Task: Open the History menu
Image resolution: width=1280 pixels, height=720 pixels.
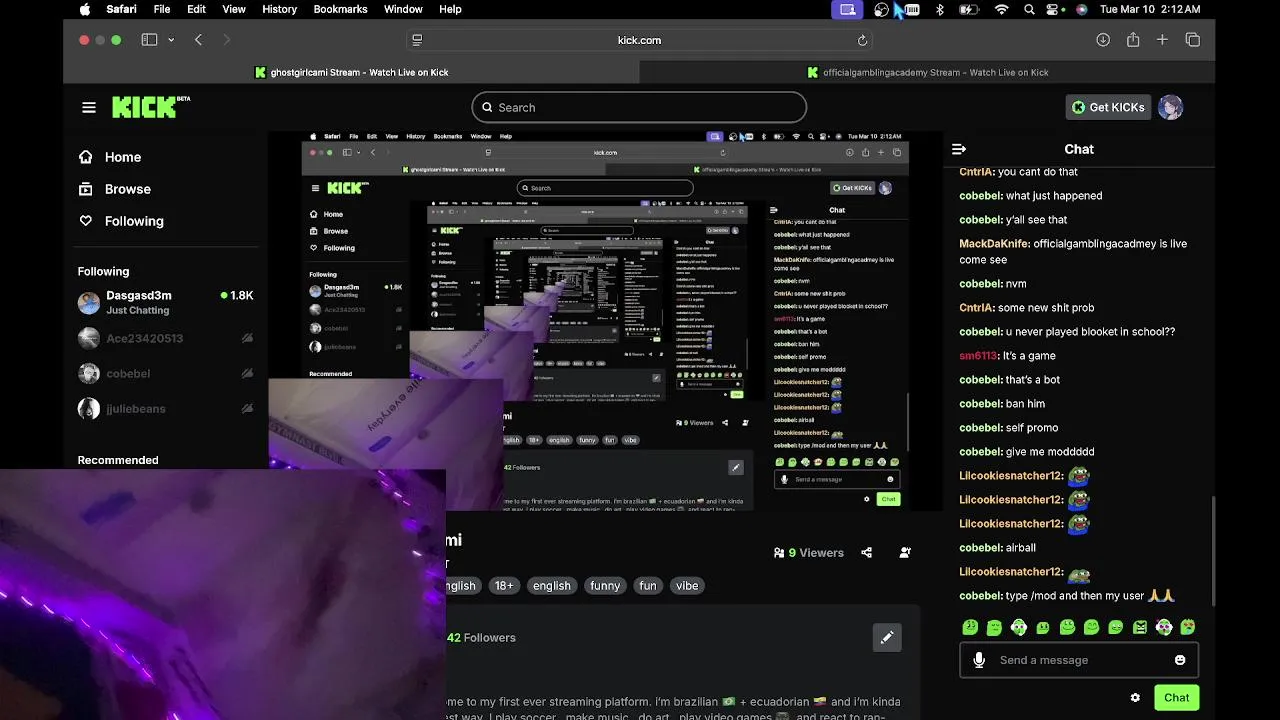Action: (x=279, y=9)
